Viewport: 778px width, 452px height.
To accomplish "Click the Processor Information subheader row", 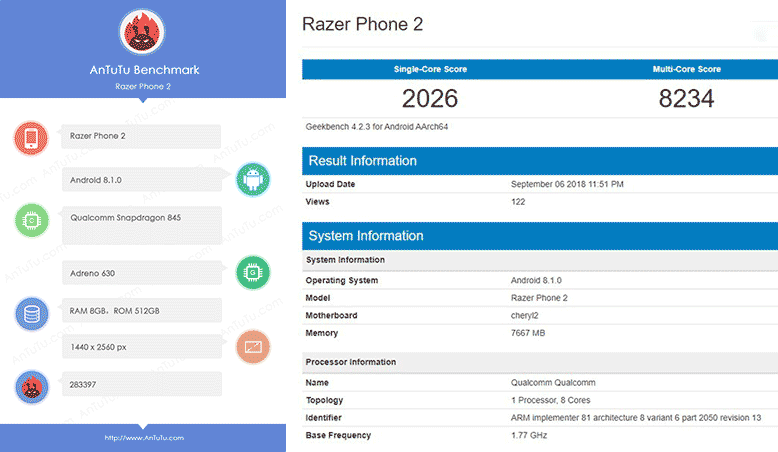I will [540, 362].
